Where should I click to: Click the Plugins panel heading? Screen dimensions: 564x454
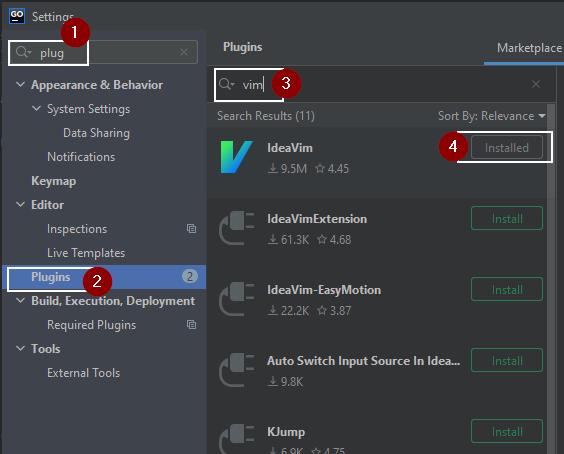click(242, 47)
